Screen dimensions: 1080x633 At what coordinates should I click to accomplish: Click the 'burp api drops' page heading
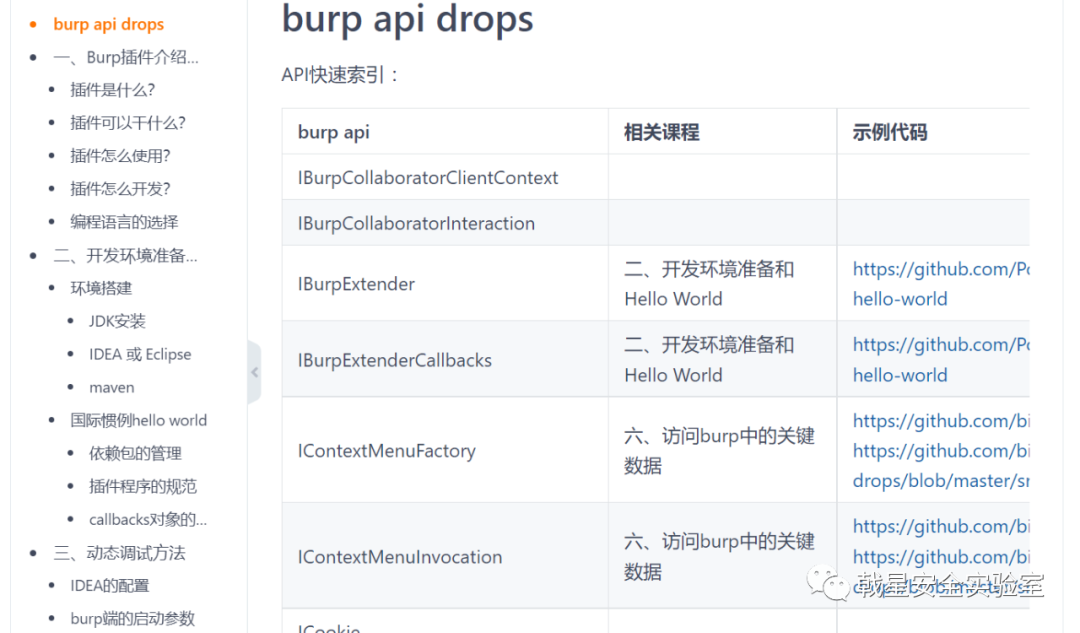(408, 19)
